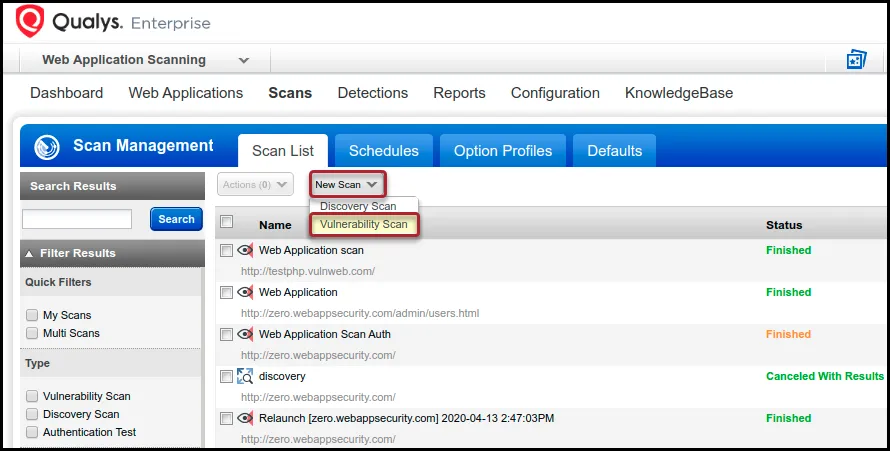
Task: Tick the select-all checkbox in table header
Action: [x=226, y=222]
